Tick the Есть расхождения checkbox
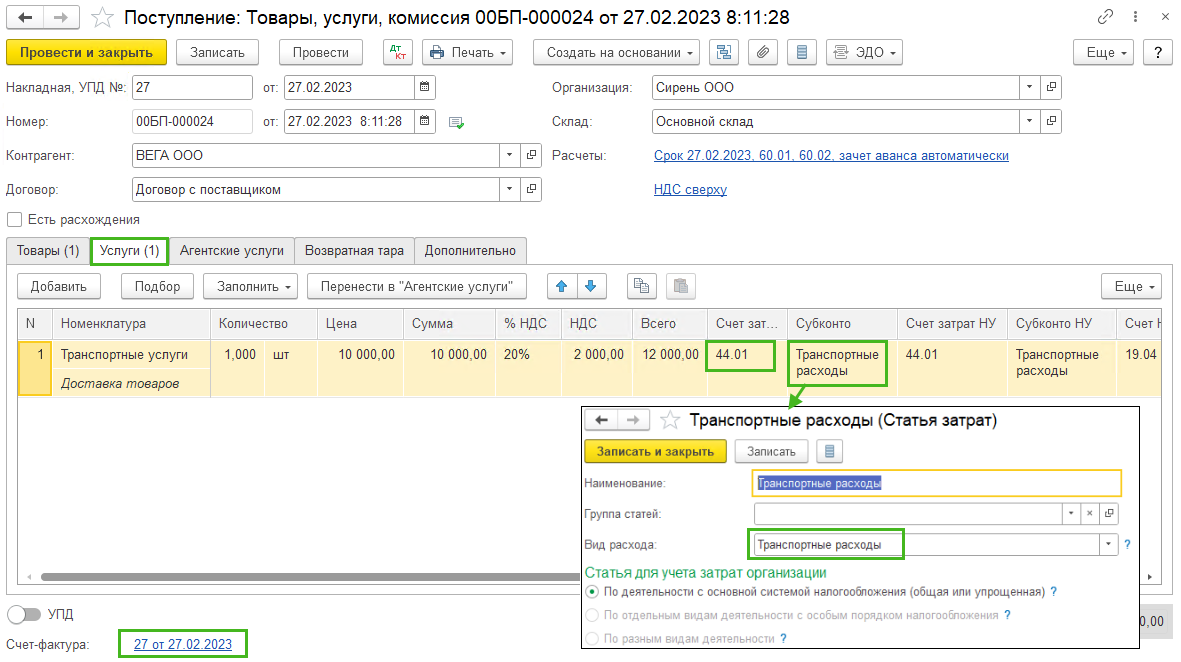 coord(14,220)
